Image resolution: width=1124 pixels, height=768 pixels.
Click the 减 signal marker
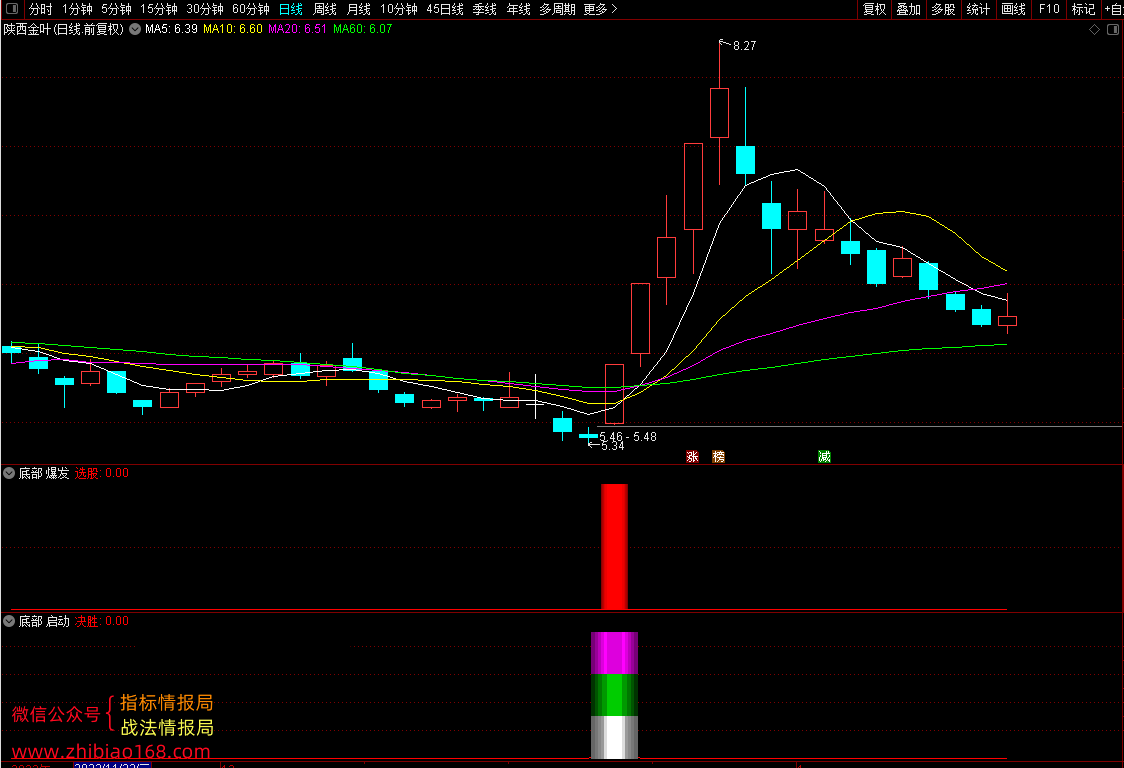824,457
